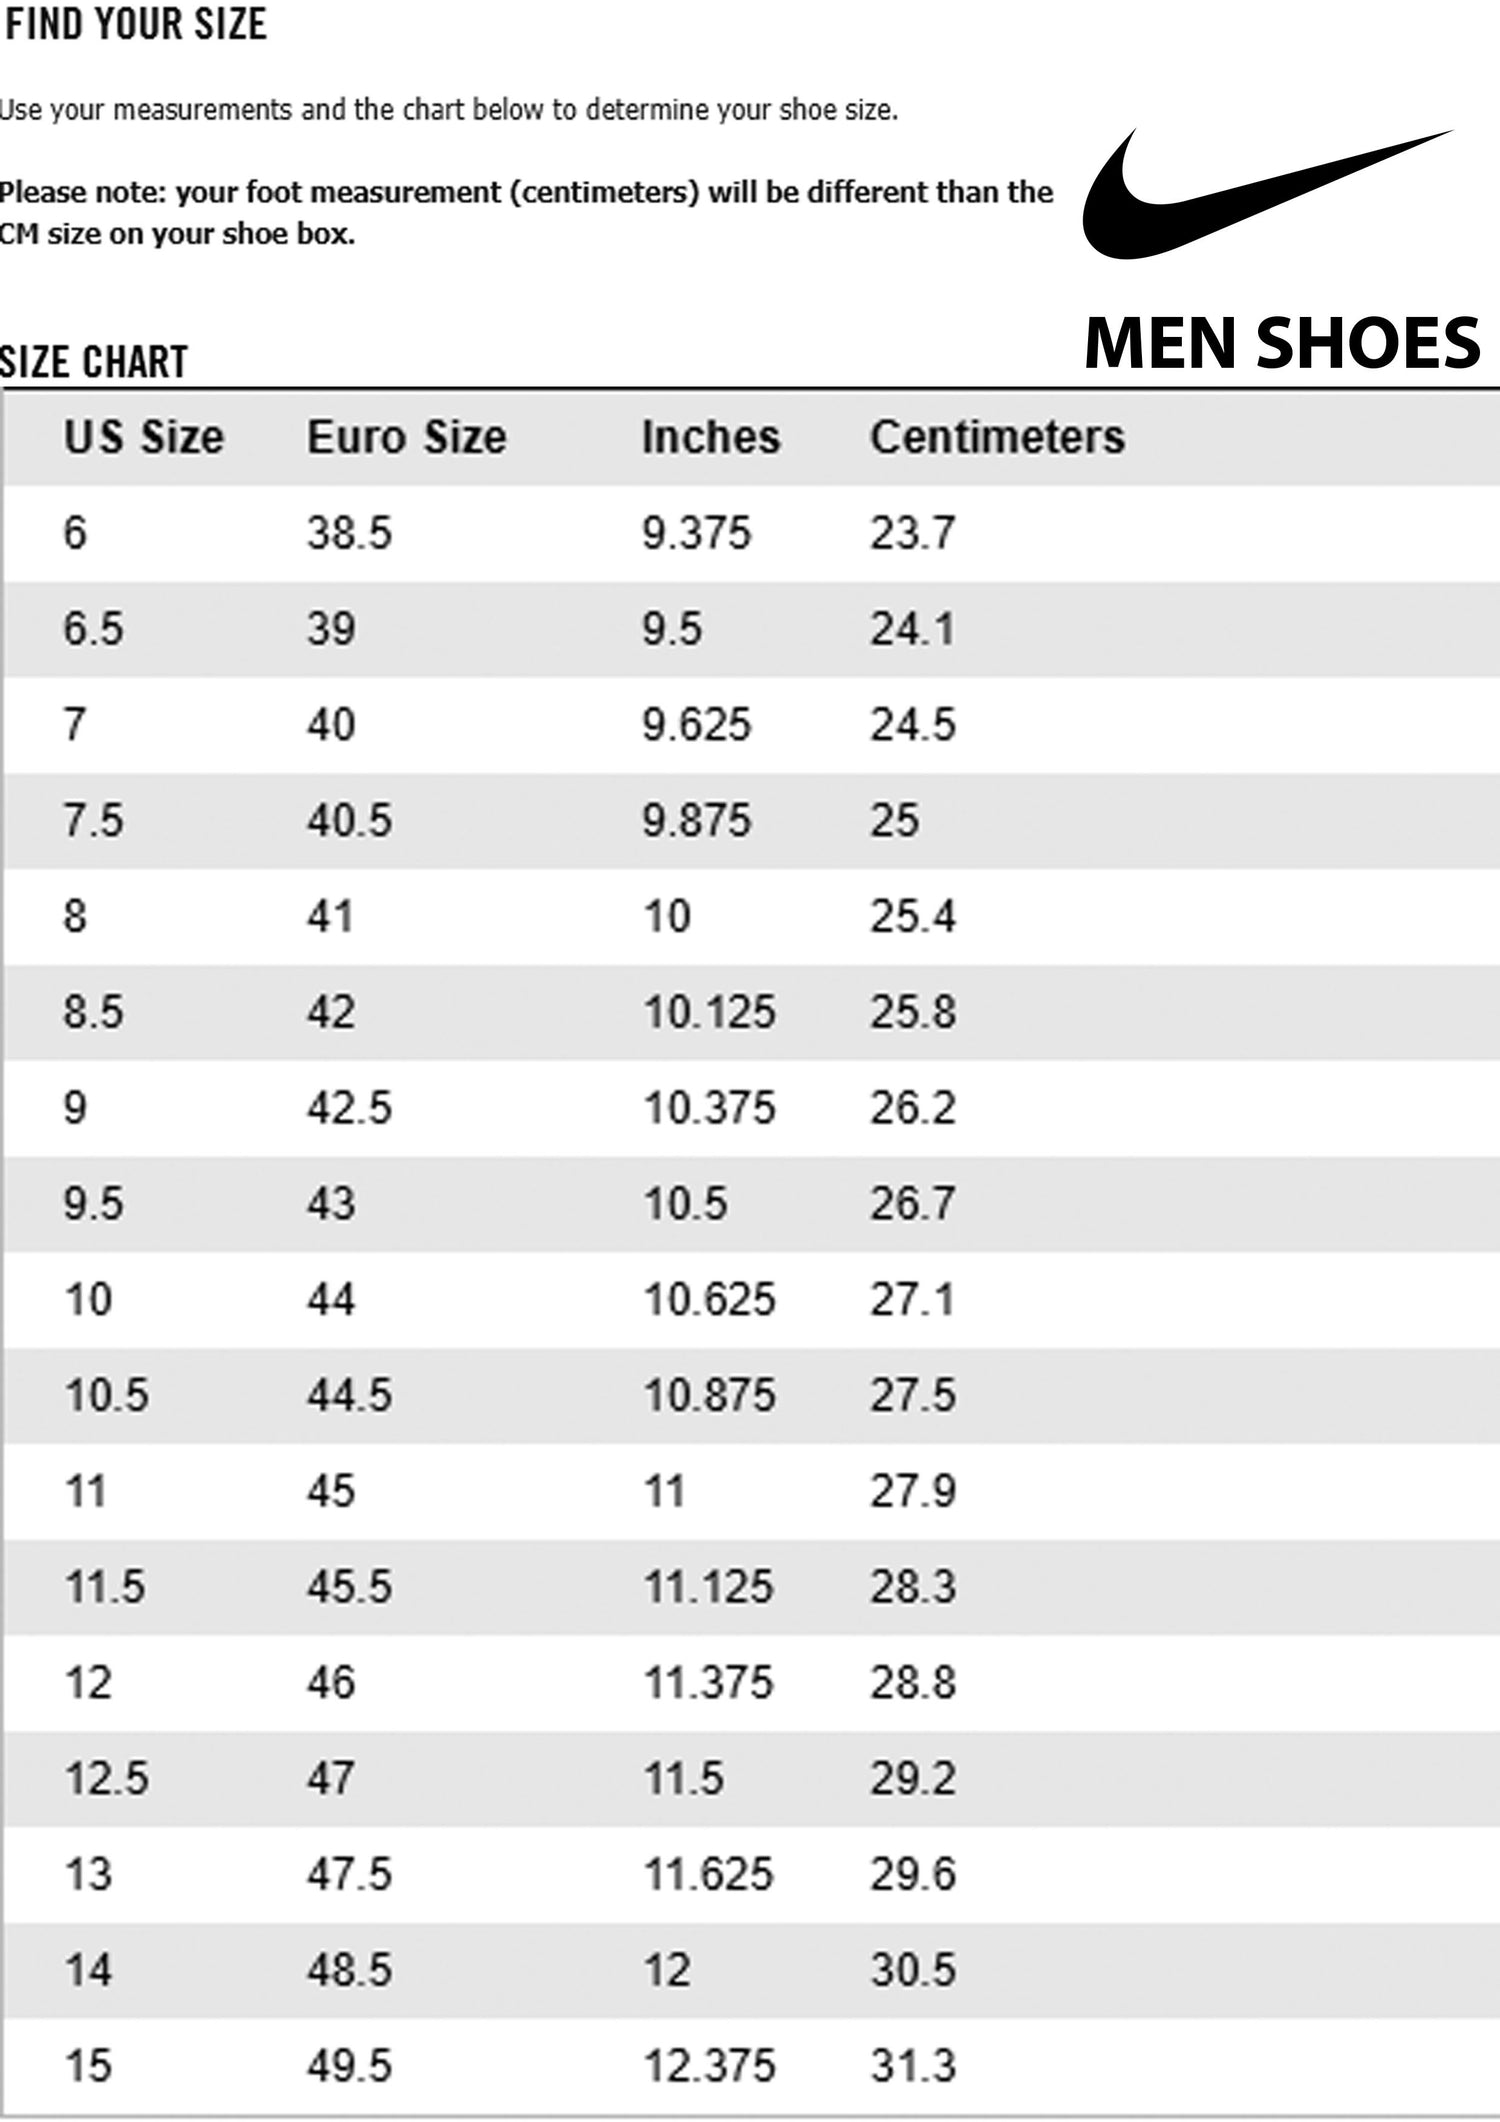The height and width of the screenshot is (2122, 1500).
Task: Click the MEN SHOES title text
Action: pos(1282,343)
